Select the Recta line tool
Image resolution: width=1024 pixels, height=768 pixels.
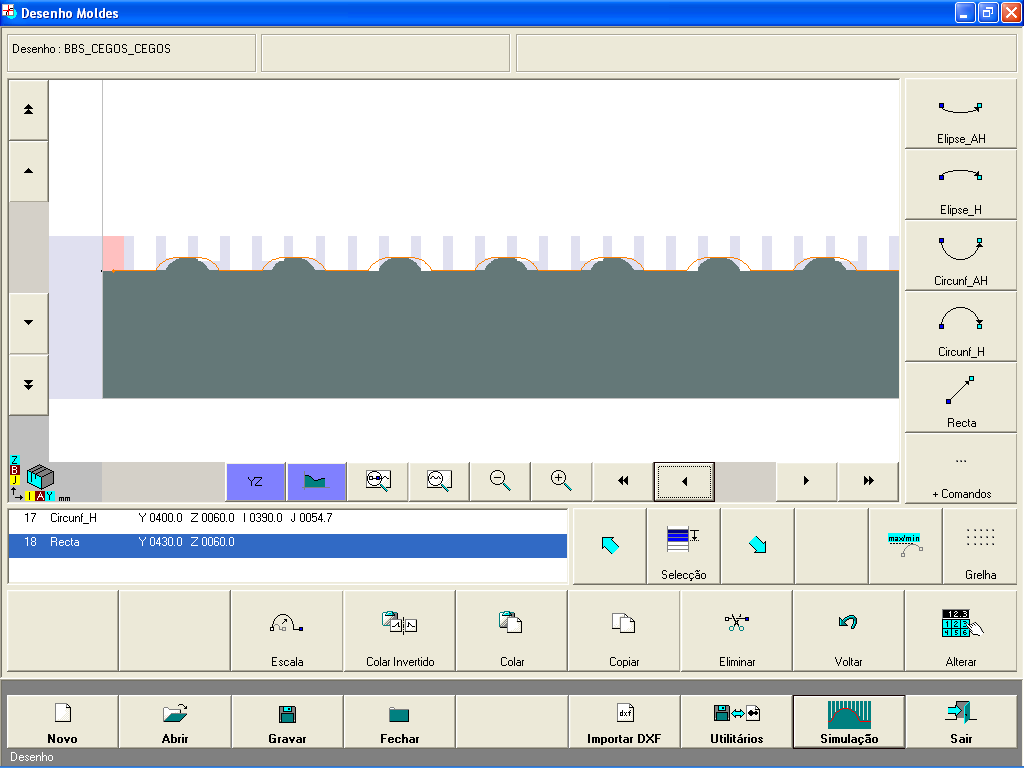[960, 398]
